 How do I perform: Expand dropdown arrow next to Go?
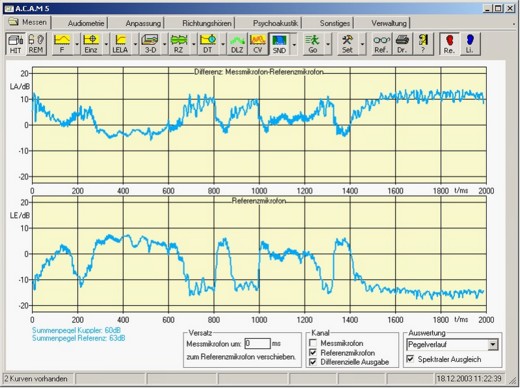click(x=328, y=44)
